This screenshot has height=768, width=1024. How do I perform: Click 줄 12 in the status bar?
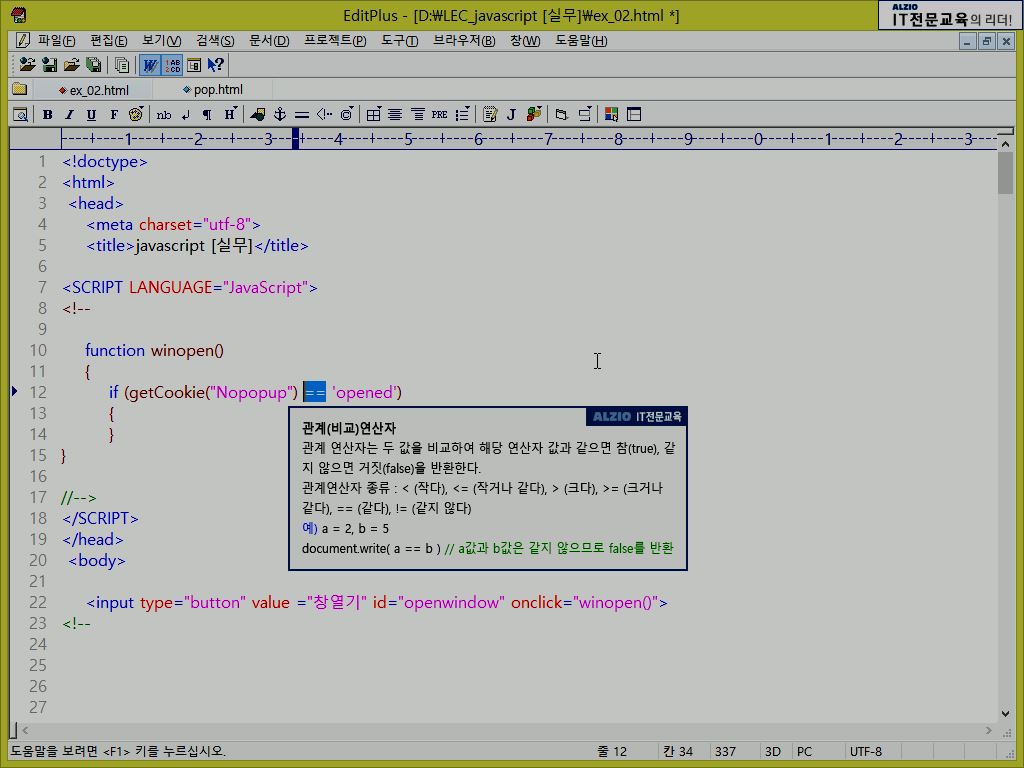(x=611, y=752)
